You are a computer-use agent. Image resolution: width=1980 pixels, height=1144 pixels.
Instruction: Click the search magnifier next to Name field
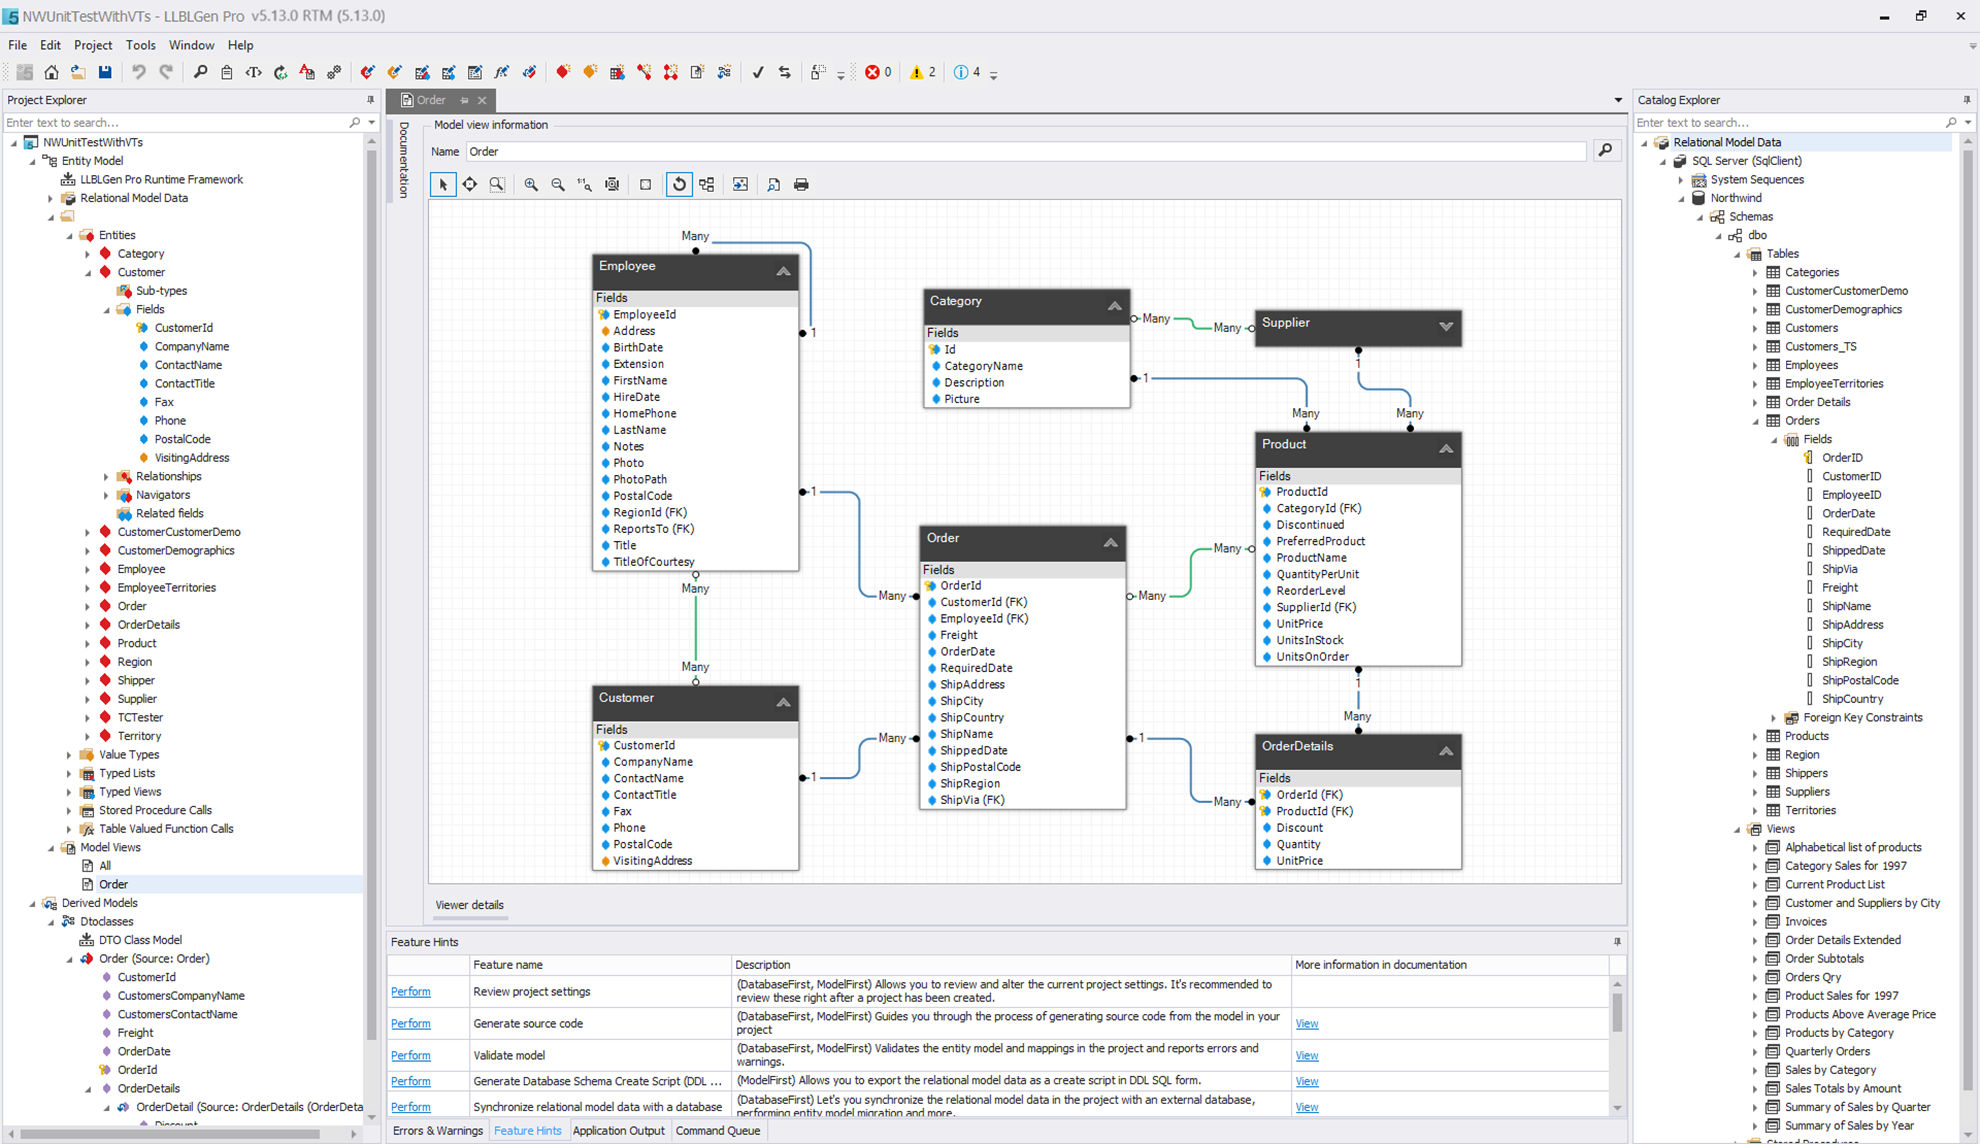point(1605,150)
